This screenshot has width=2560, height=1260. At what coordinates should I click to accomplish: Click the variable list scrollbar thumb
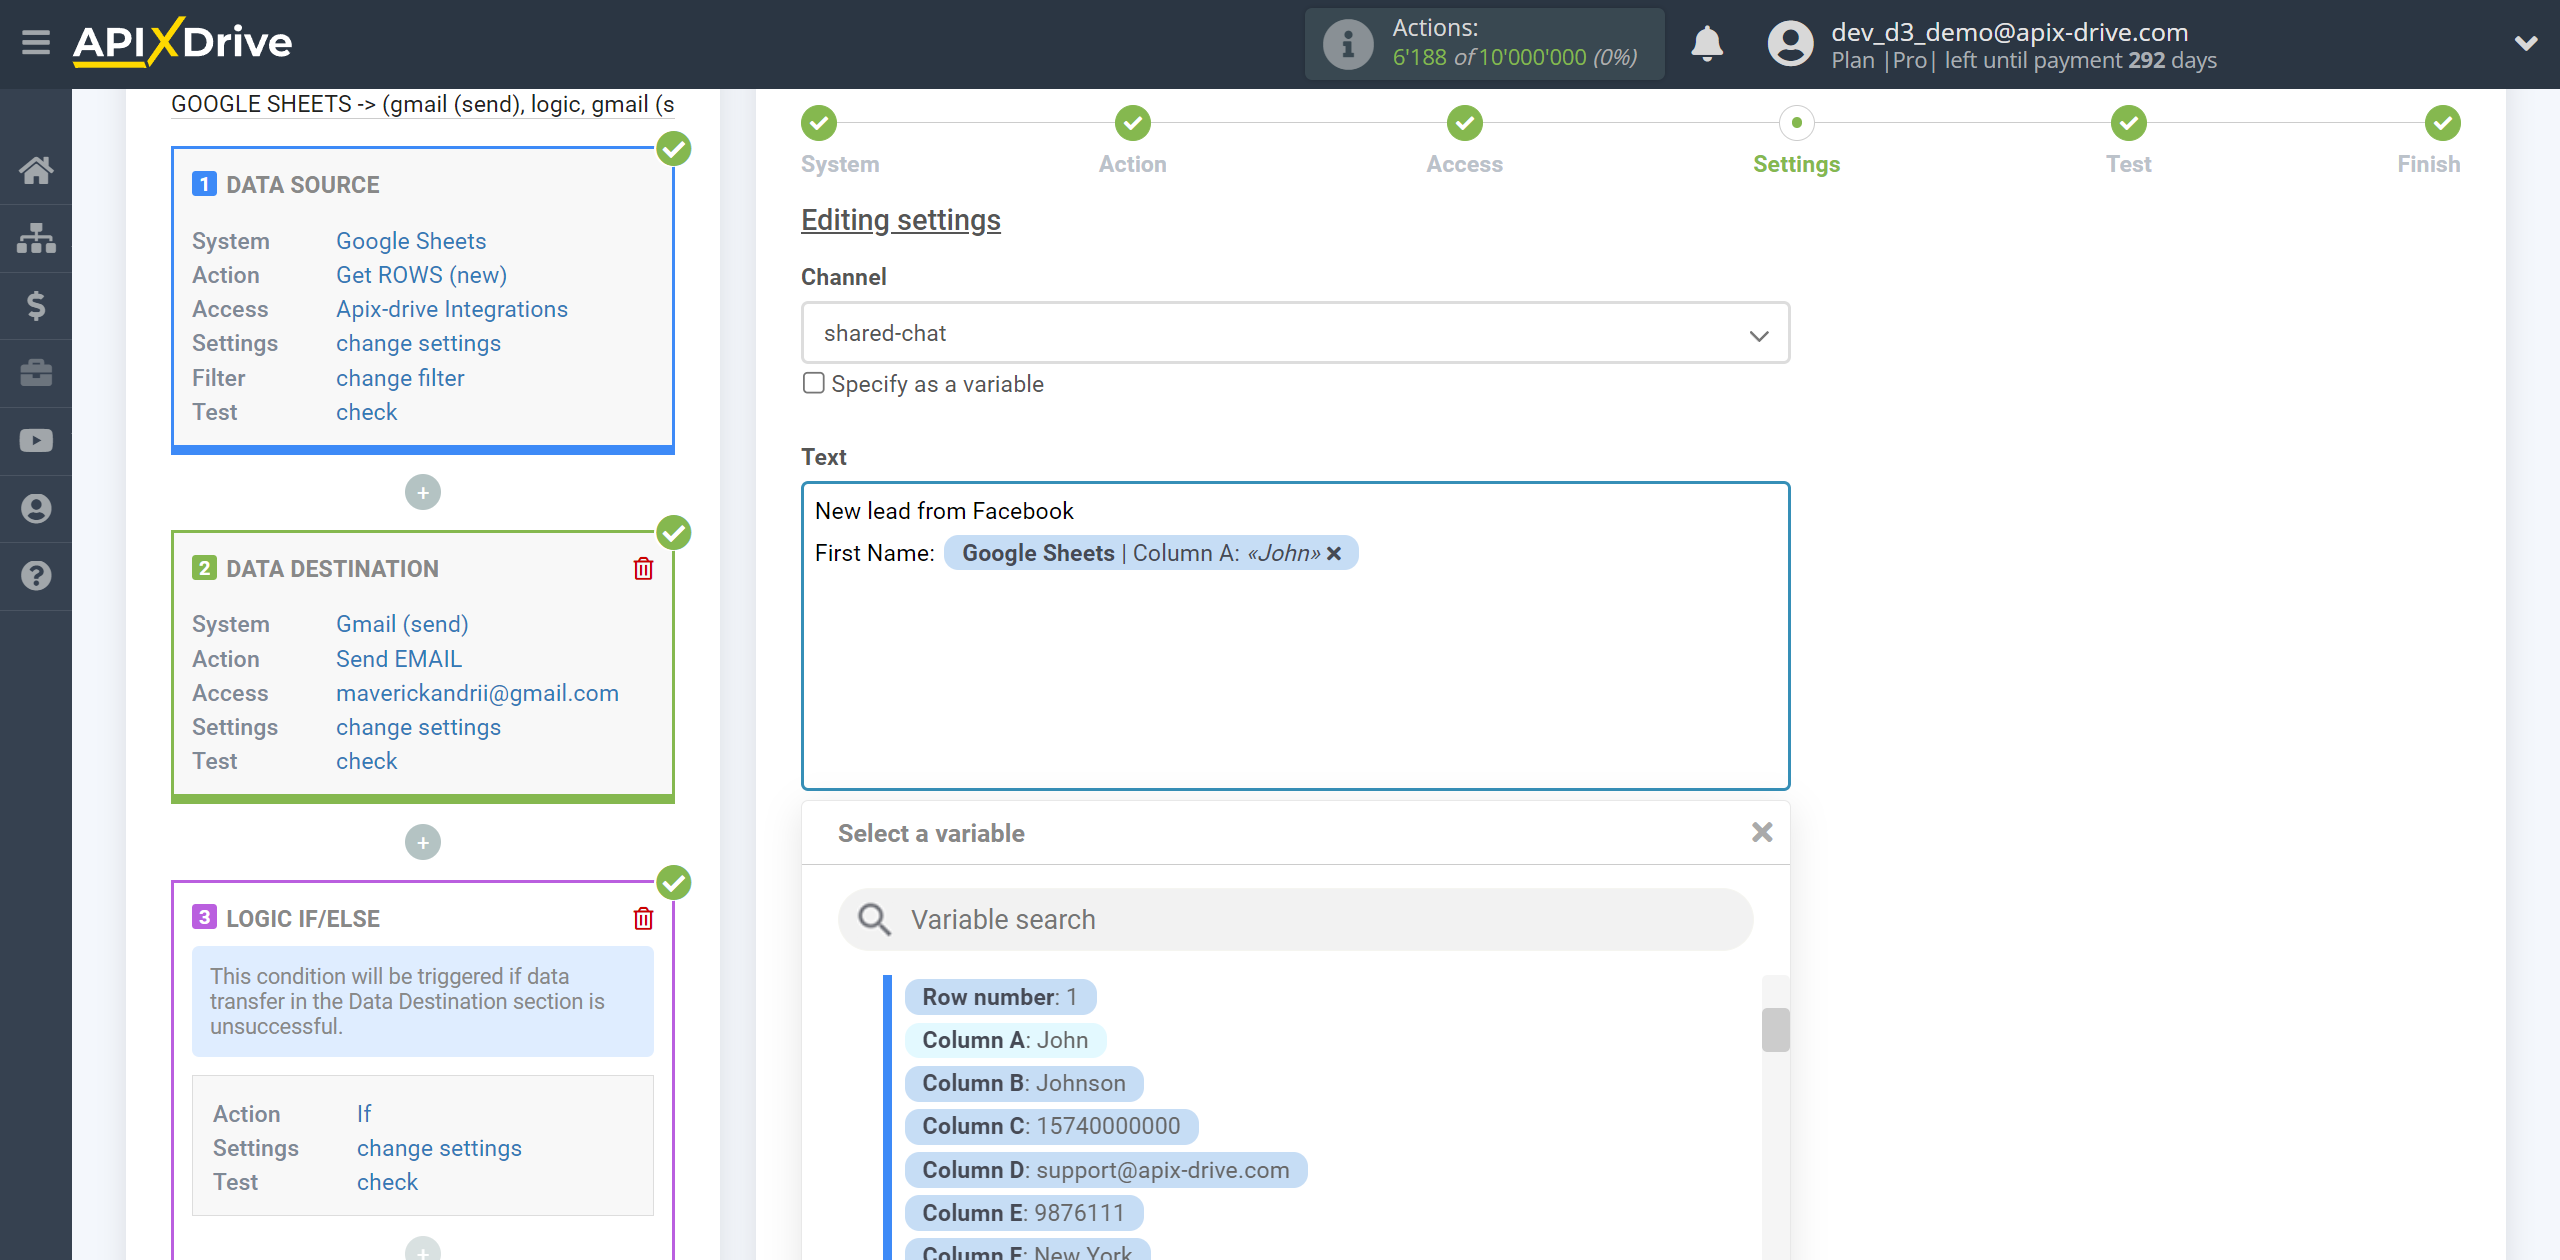[x=1775, y=1029]
